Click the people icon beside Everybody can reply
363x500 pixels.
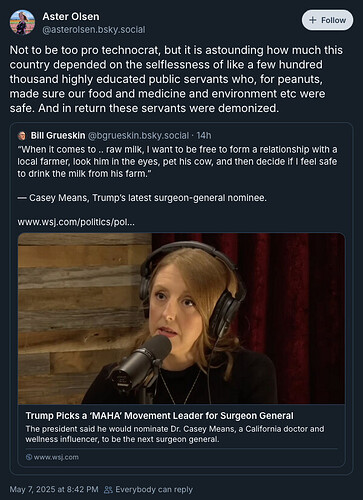click(108, 490)
